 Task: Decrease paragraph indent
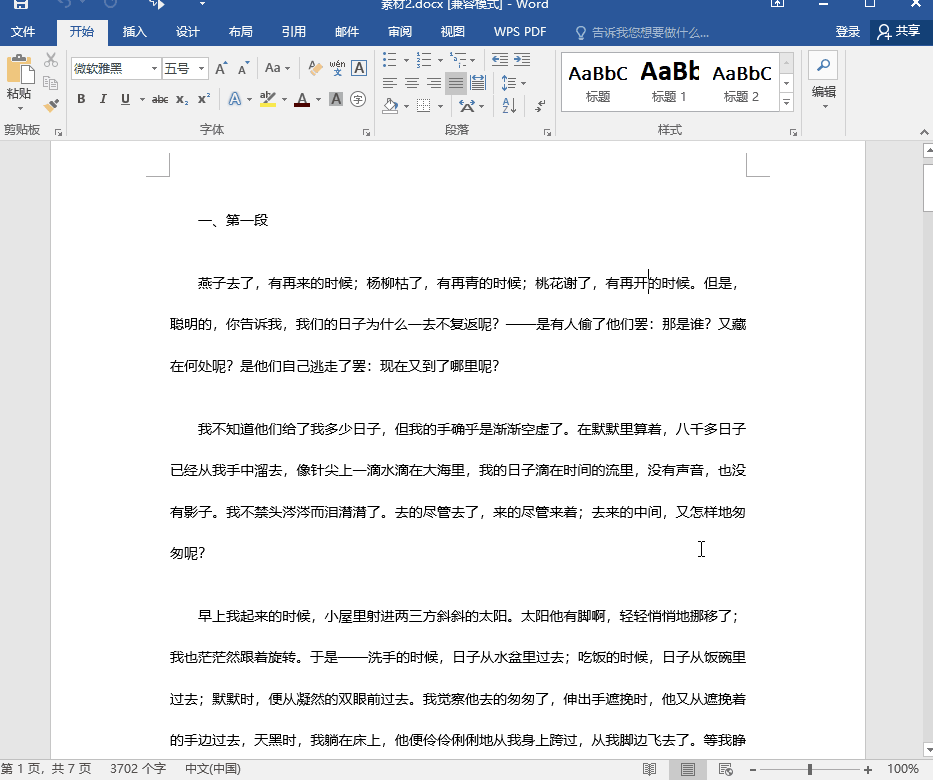tap(500, 59)
